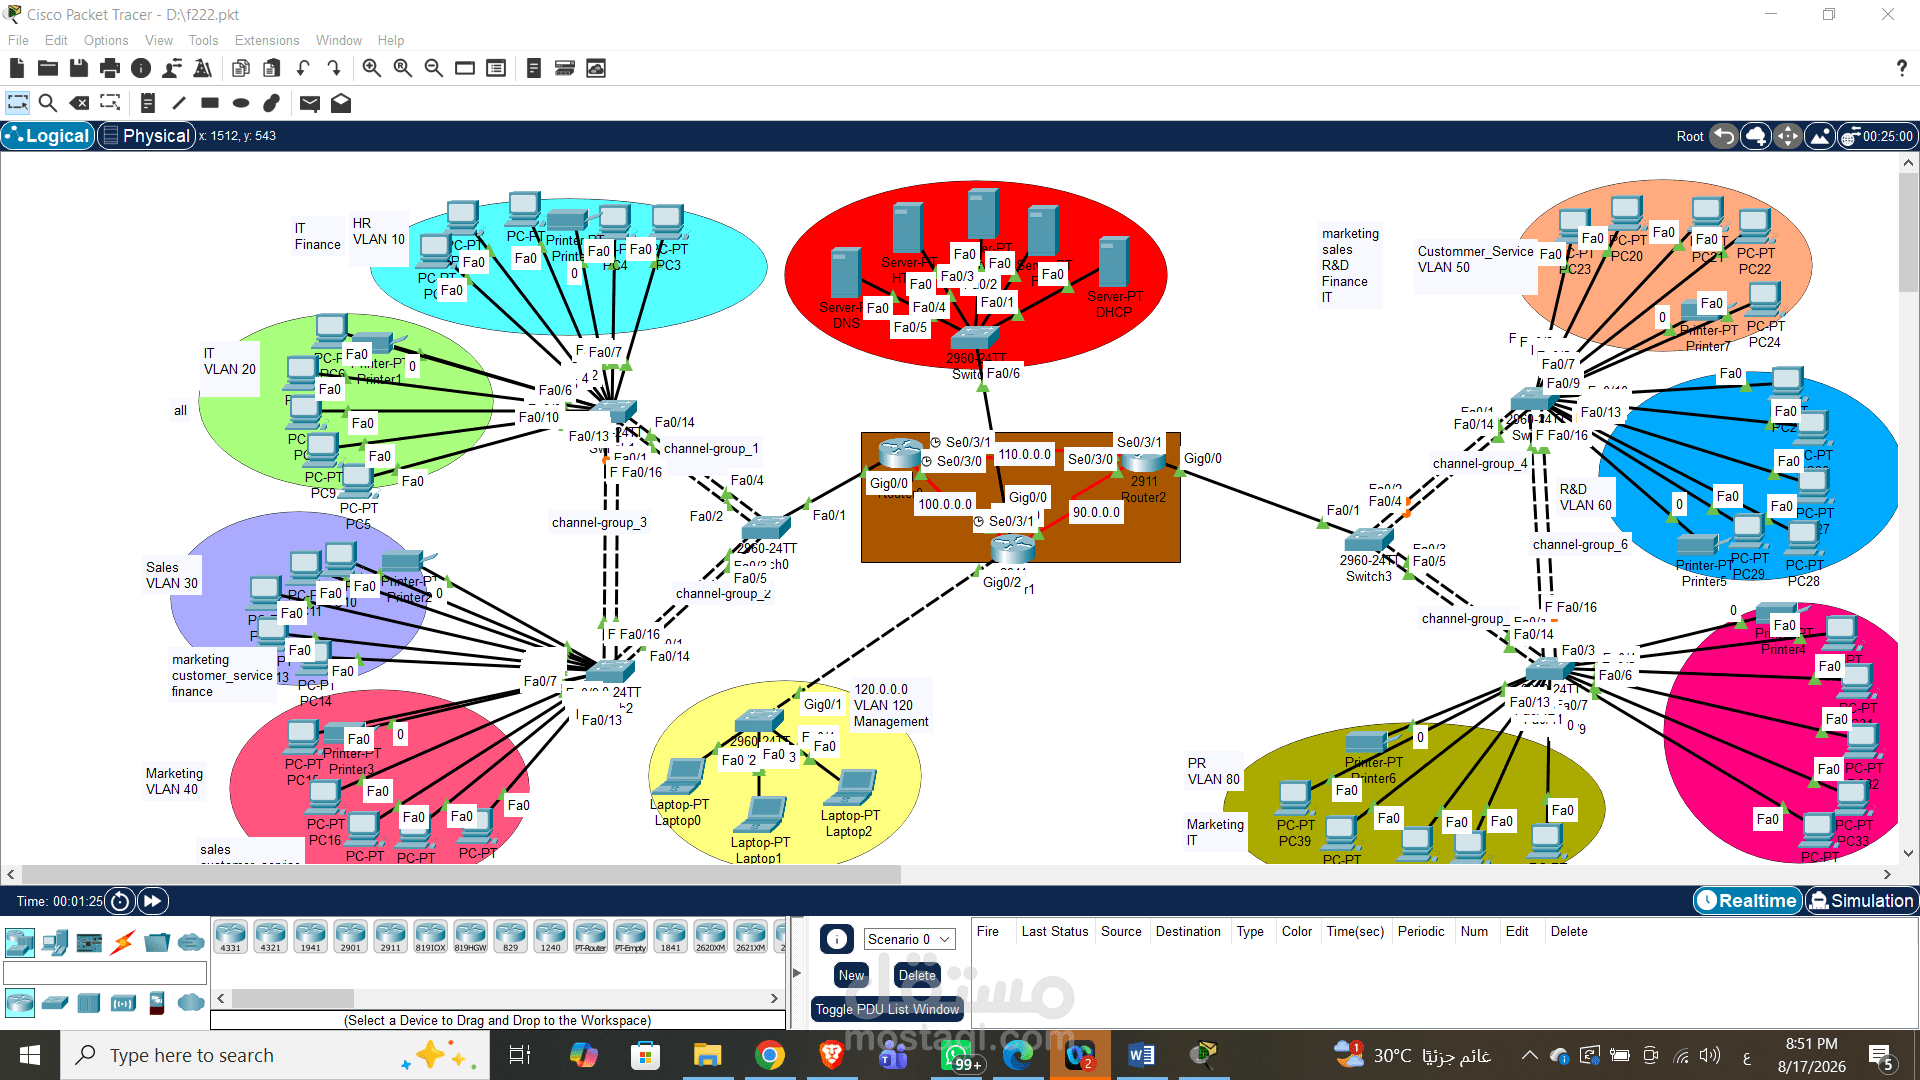This screenshot has width=1920, height=1080.
Task: Place a note with the Note tool
Action: pyautogui.click(x=148, y=103)
